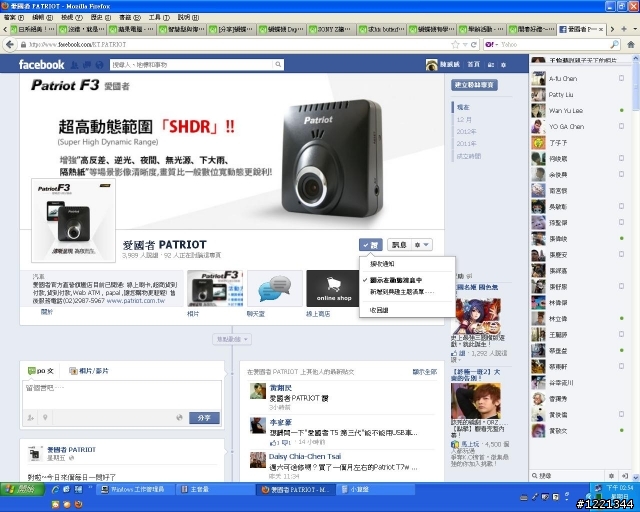
Task: Open Facebook messages icon in blue bar
Action: 87,65
